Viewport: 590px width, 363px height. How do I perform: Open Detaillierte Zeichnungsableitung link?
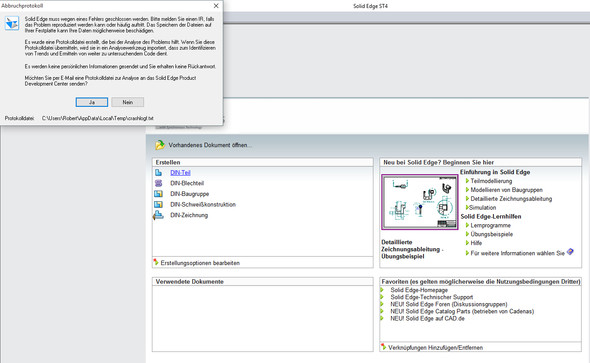click(x=511, y=199)
